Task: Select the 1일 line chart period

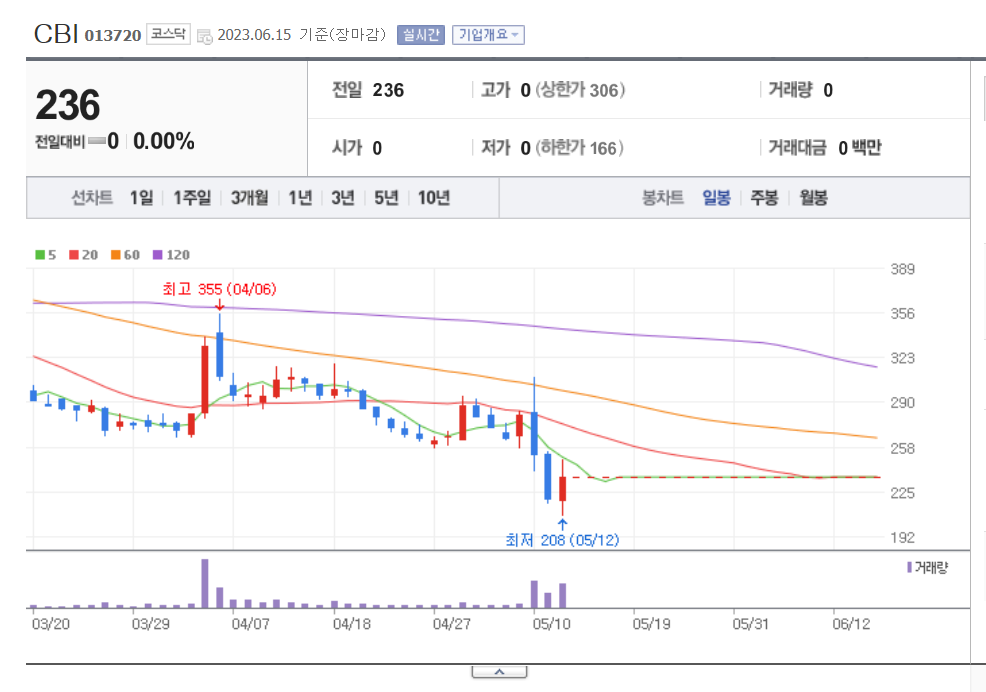Action: 141,198
